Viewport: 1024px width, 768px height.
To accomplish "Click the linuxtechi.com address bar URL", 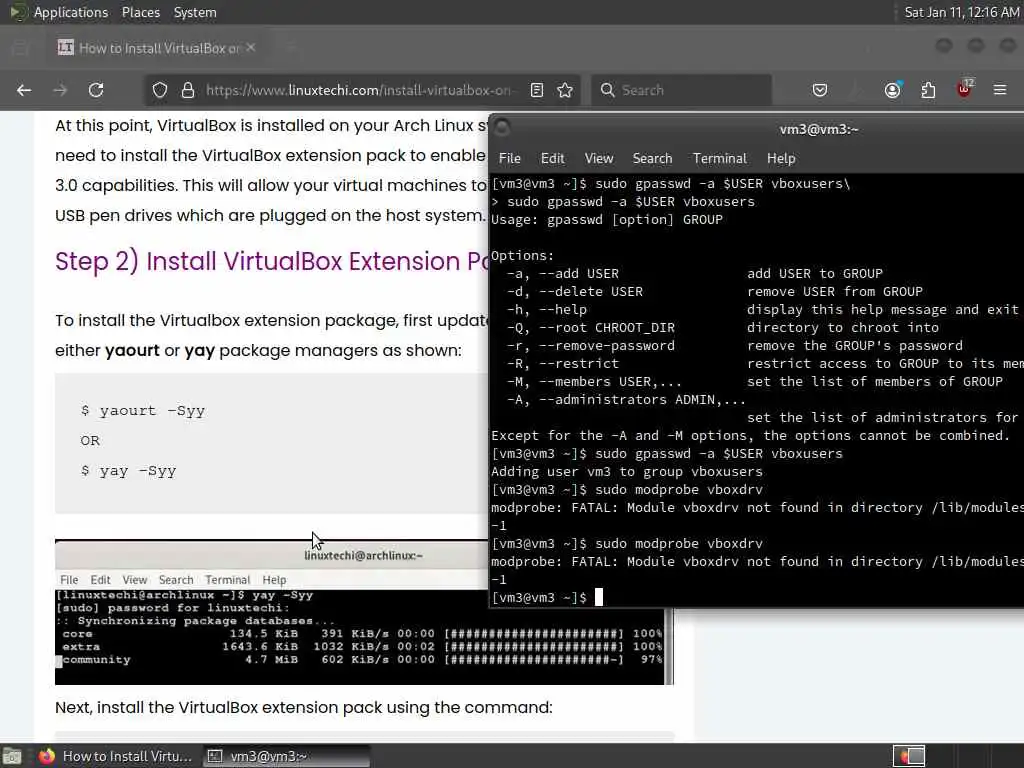I will coord(358,90).
